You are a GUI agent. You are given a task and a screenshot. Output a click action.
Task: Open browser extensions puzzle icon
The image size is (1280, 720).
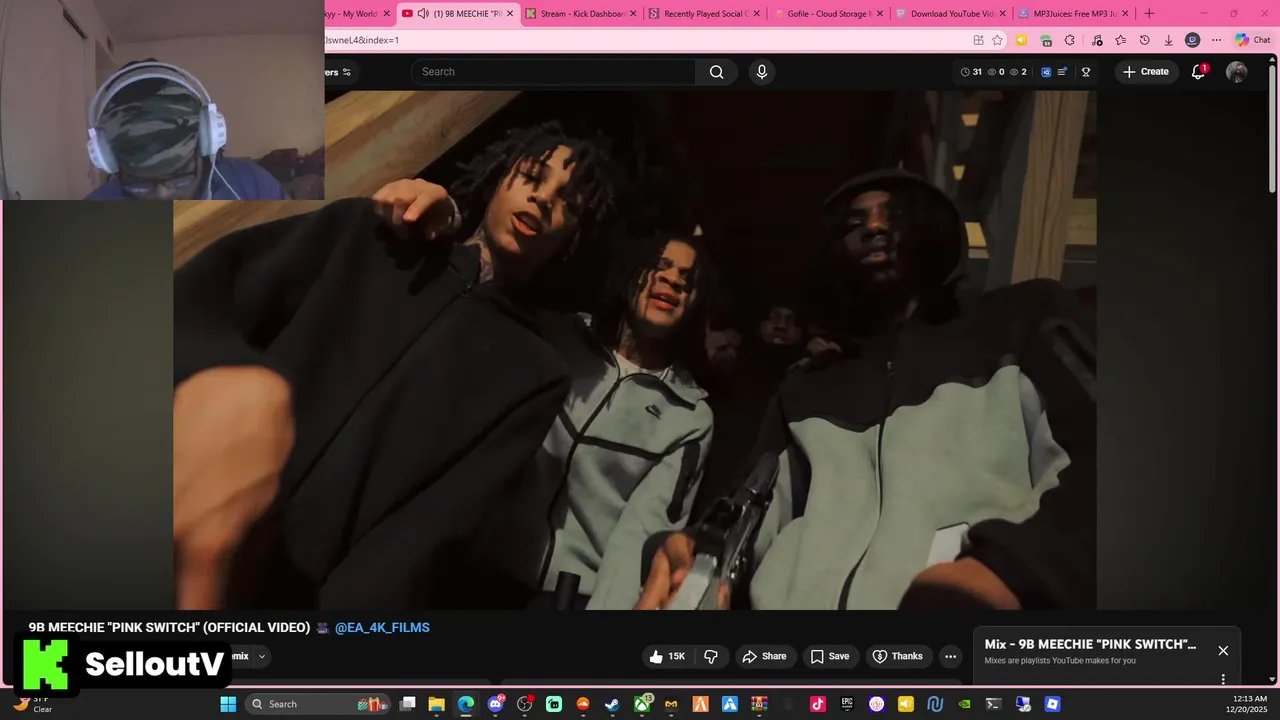pos(1069,40)
